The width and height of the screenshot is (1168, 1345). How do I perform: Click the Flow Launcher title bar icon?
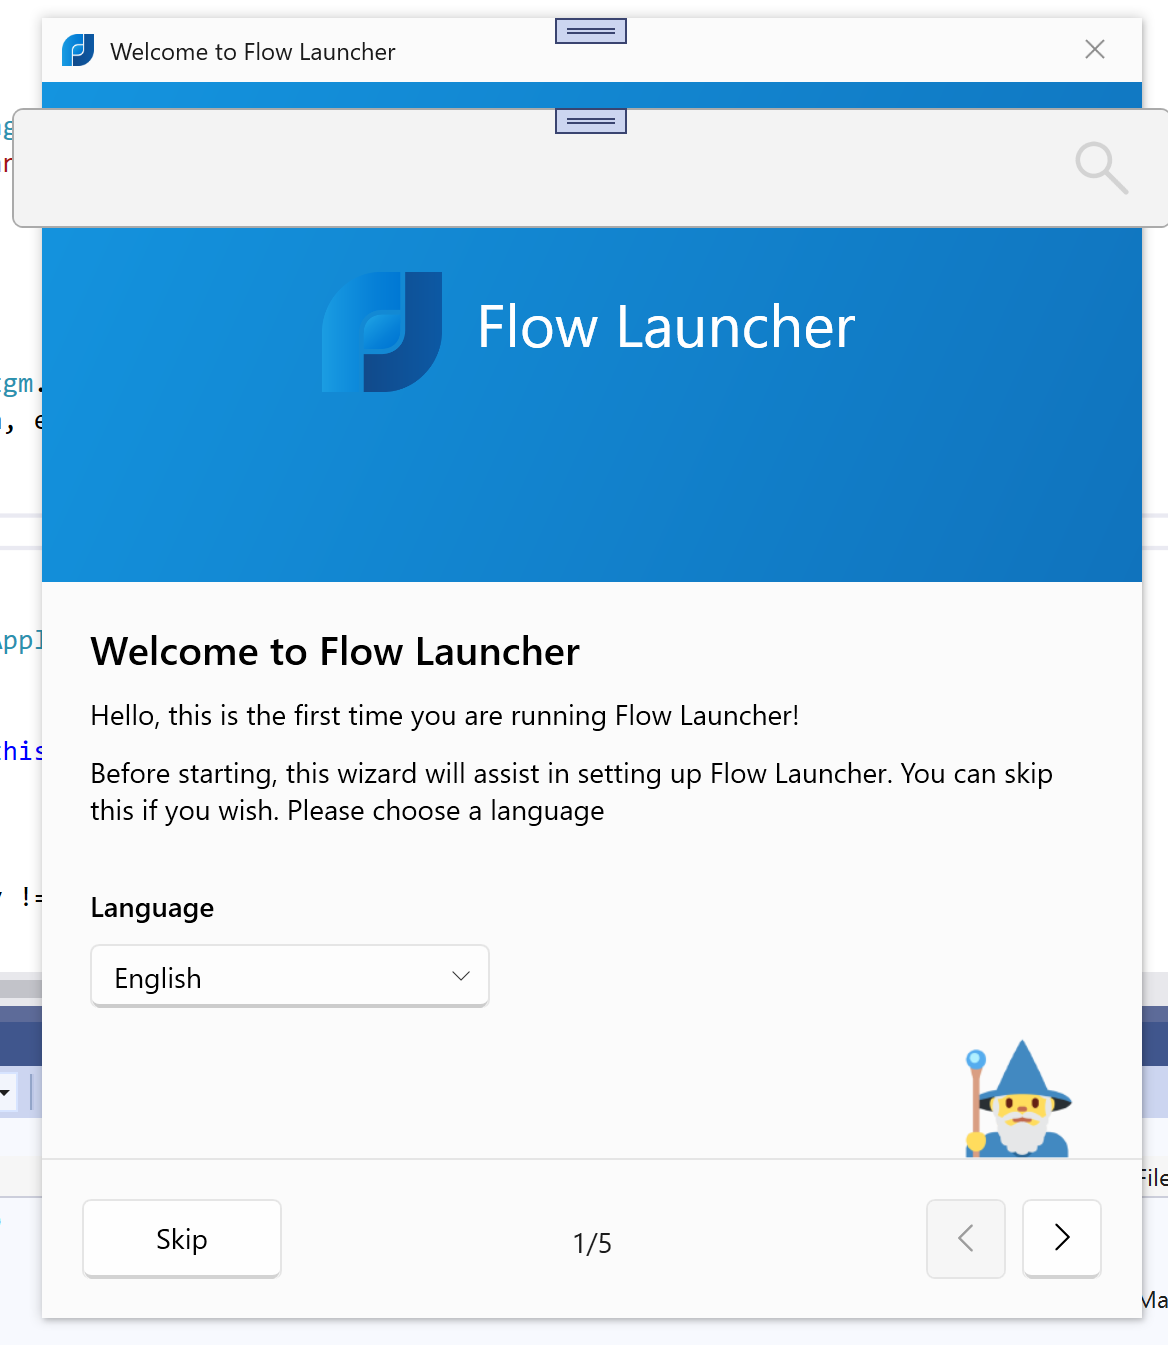pos(78,50)
